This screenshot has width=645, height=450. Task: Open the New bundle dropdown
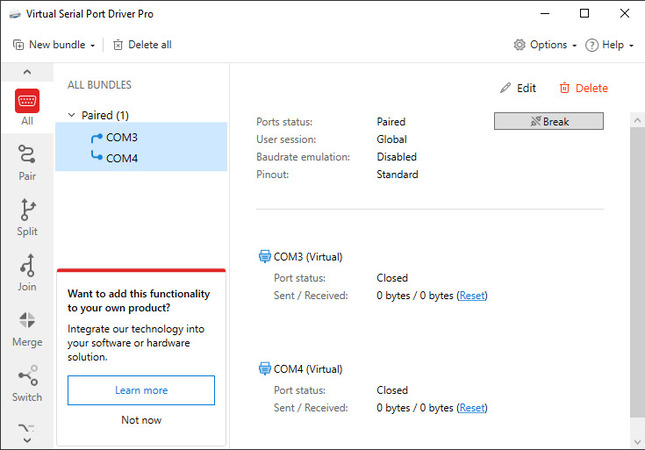(54, 44)
